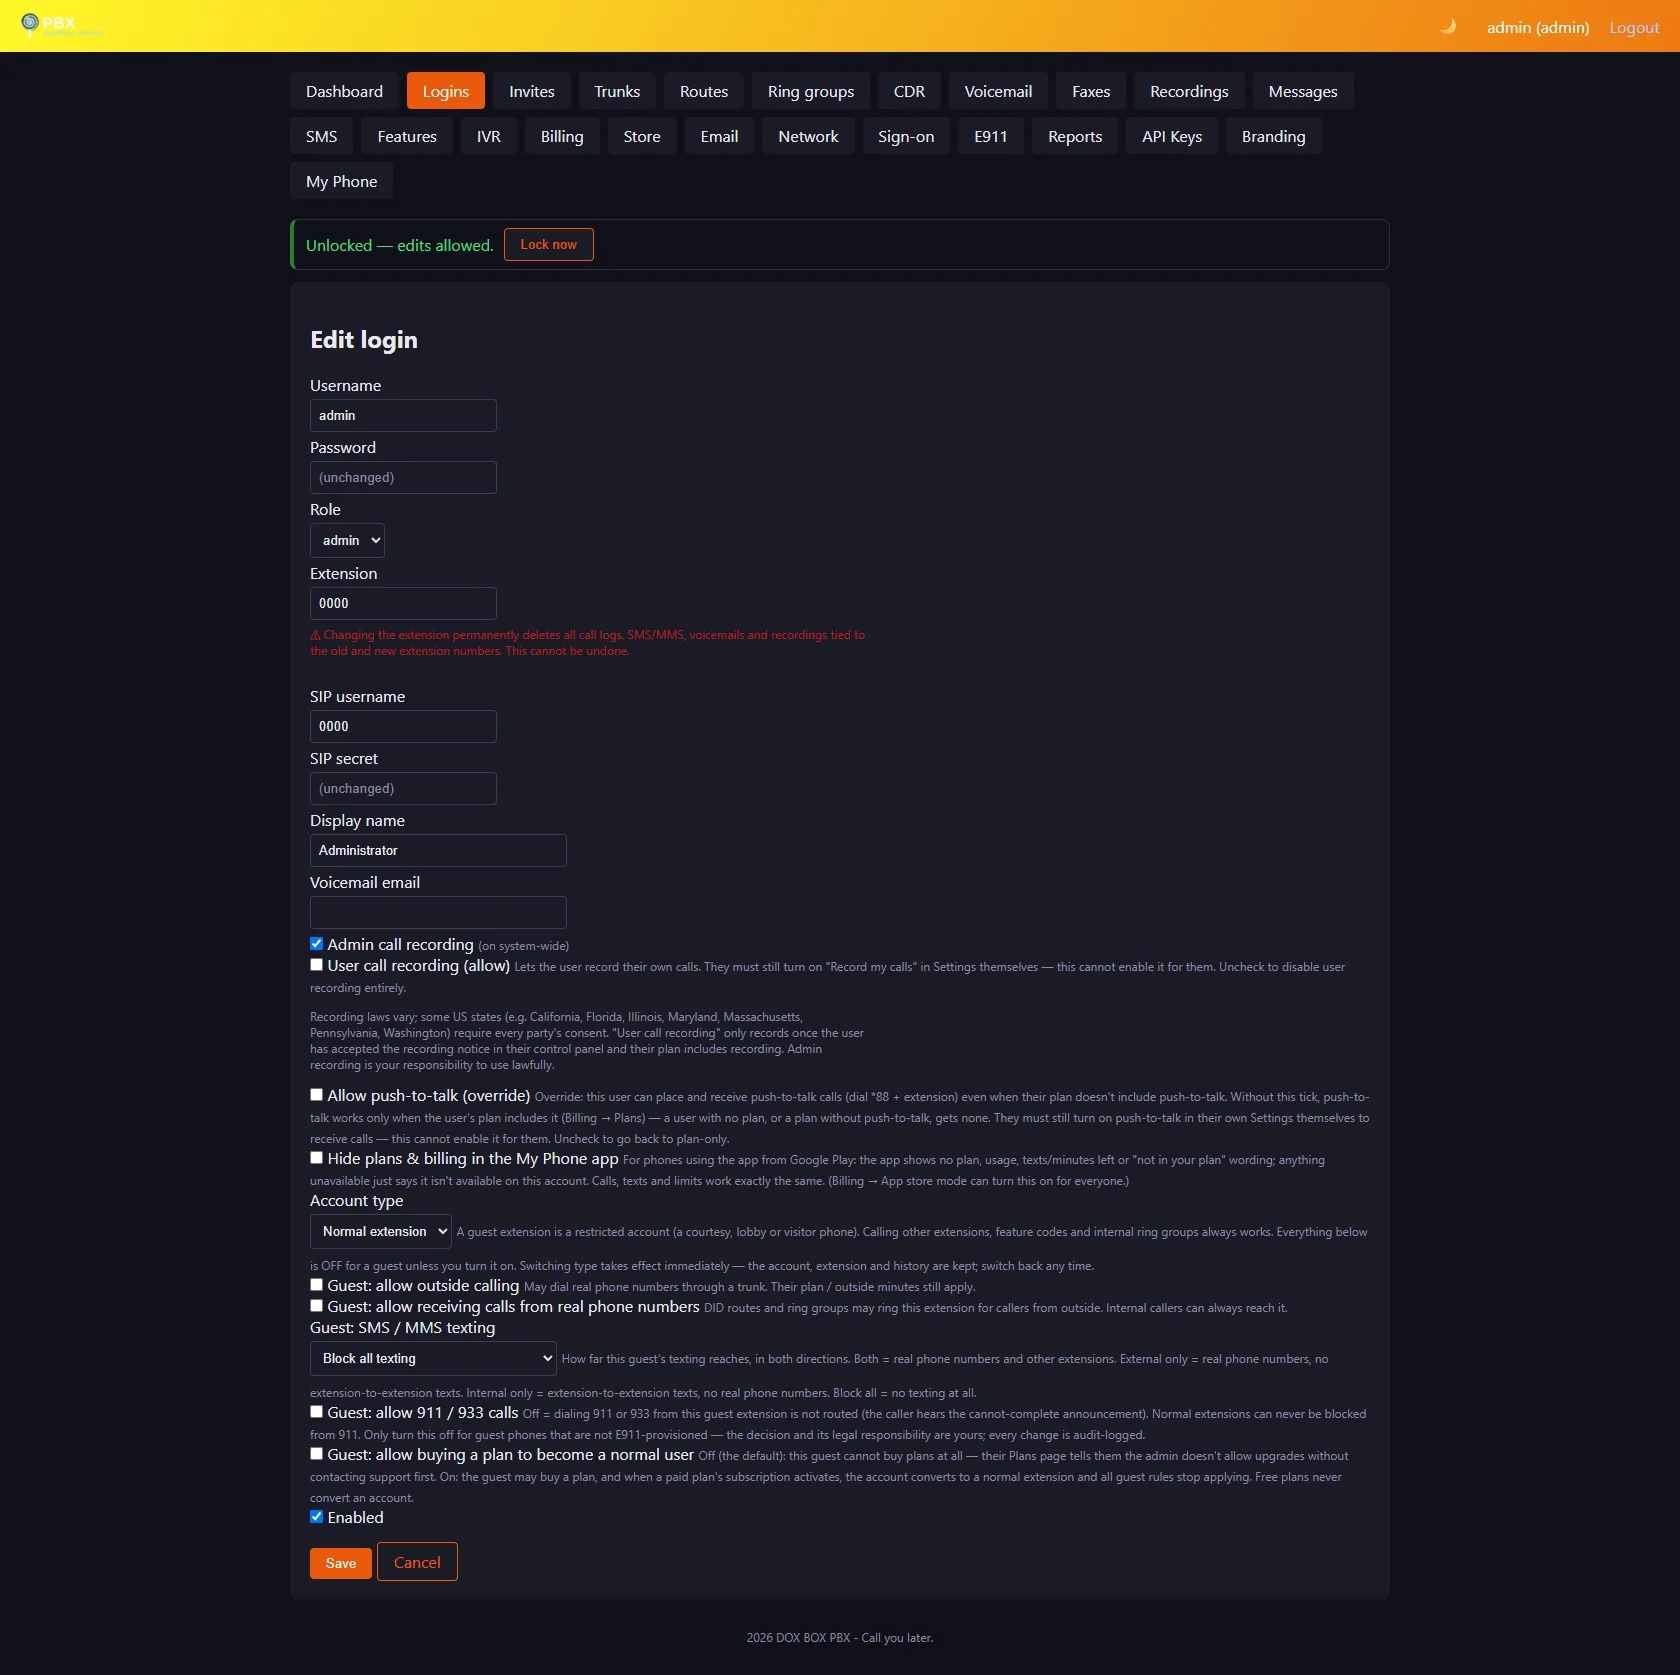Switch to the Trunks tab

tap(617, 91)
